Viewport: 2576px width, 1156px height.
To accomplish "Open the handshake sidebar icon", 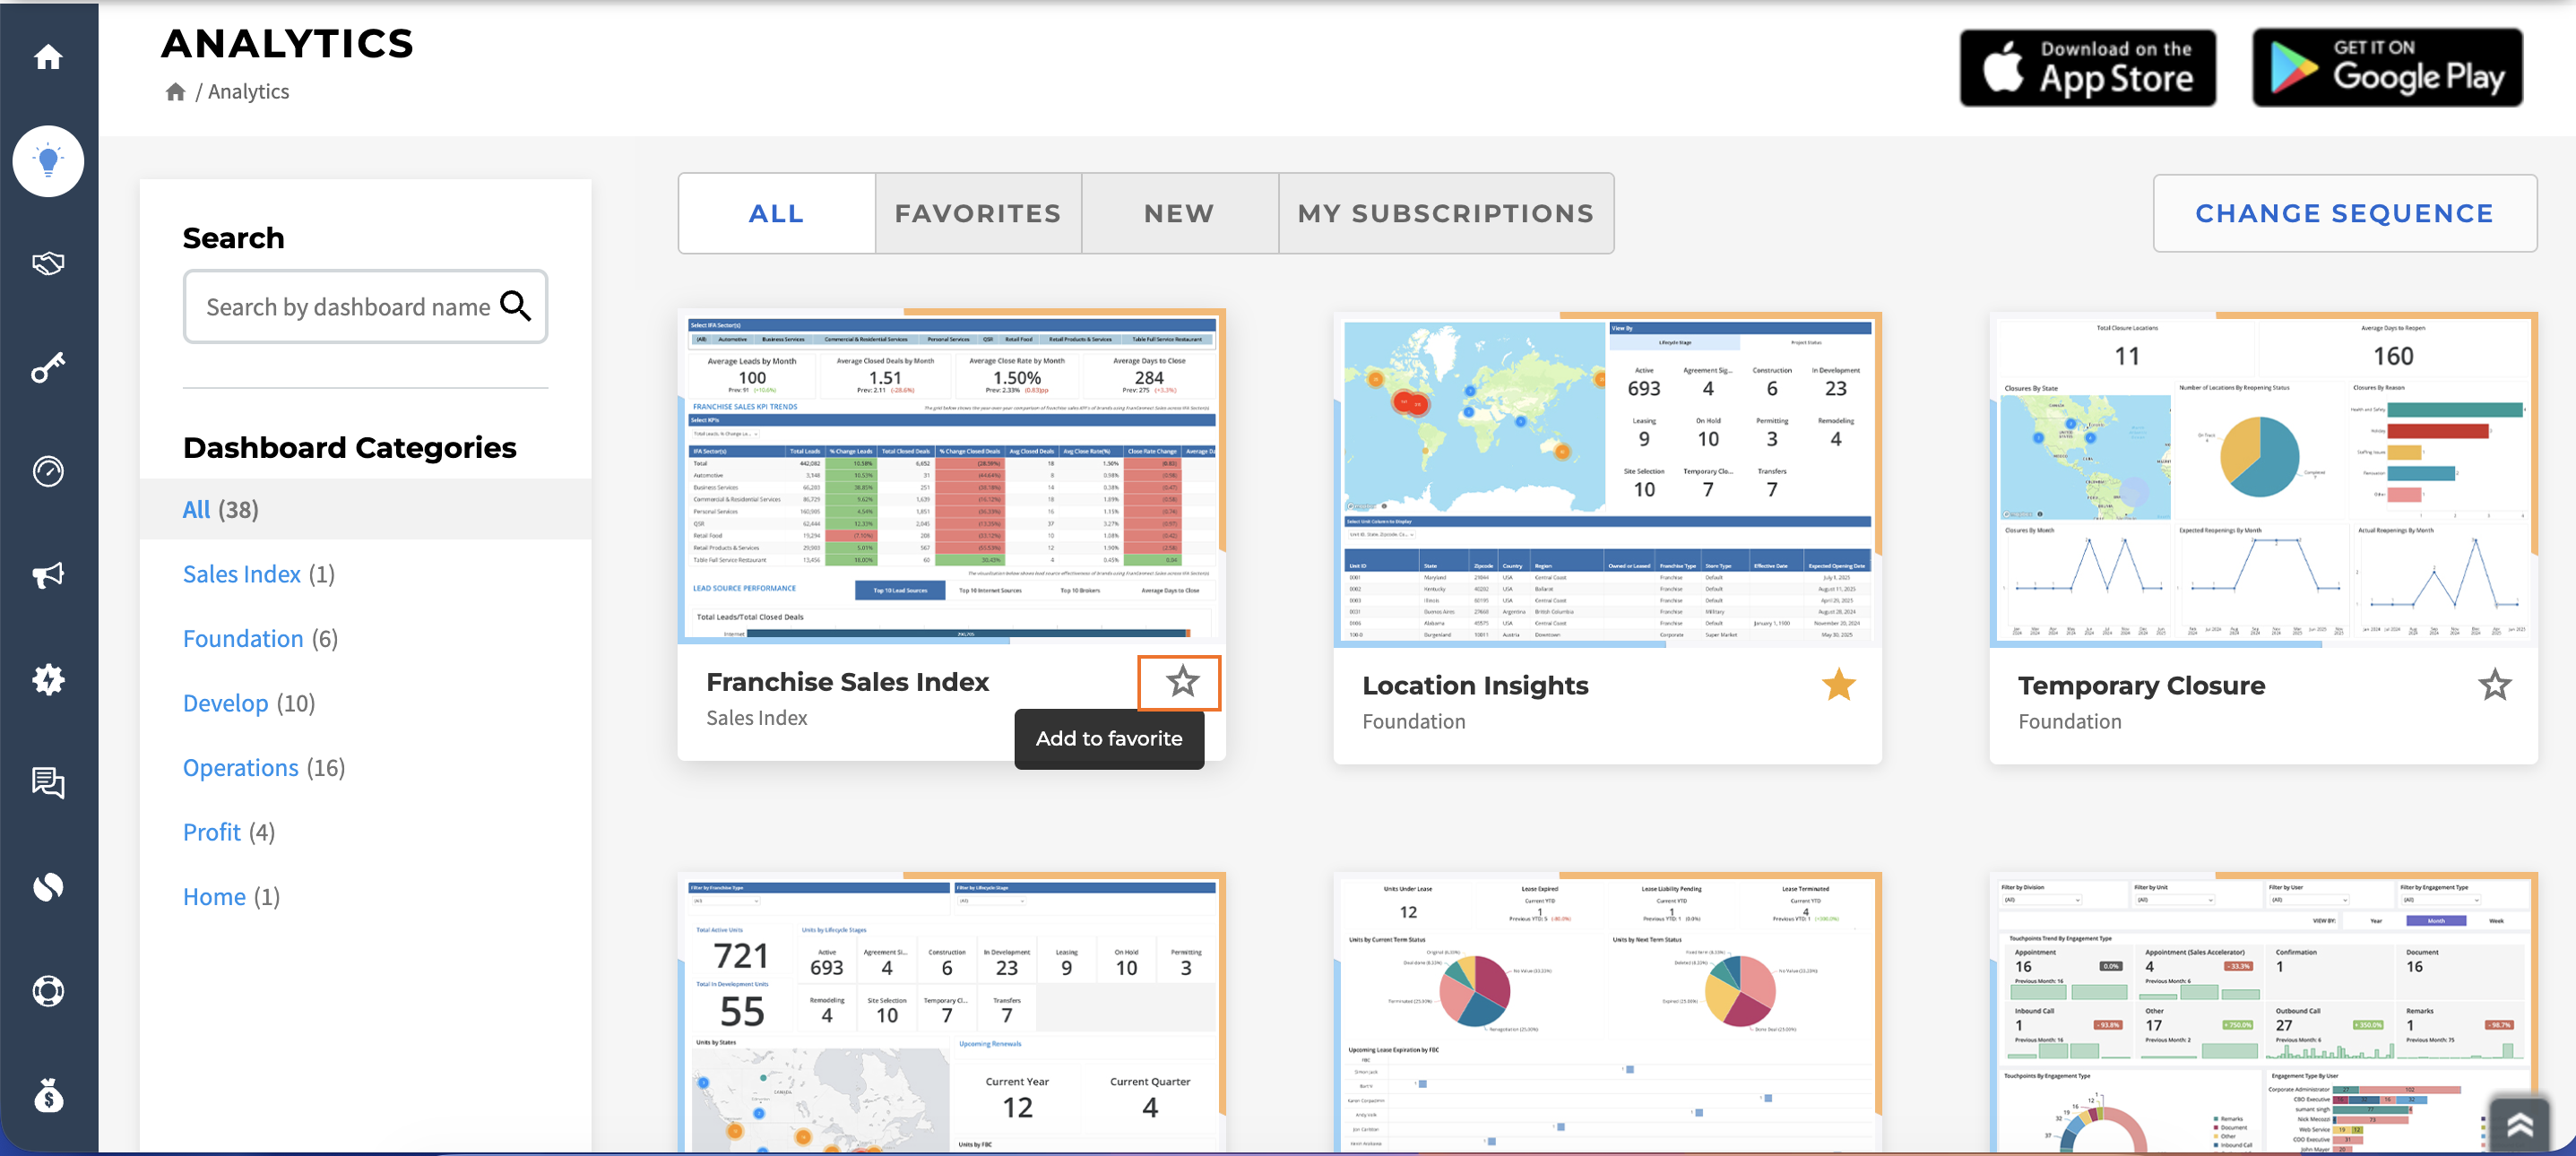I will 48,264.
